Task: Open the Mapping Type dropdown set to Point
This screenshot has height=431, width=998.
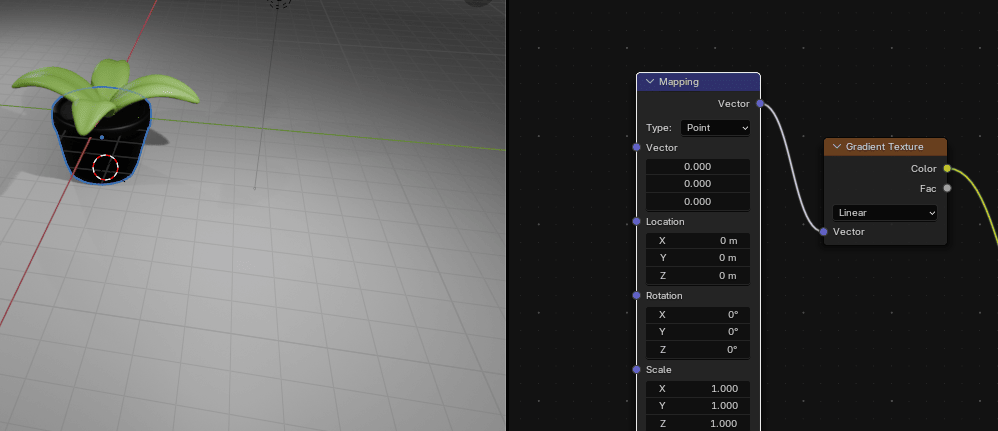Action: click(715, 128)
